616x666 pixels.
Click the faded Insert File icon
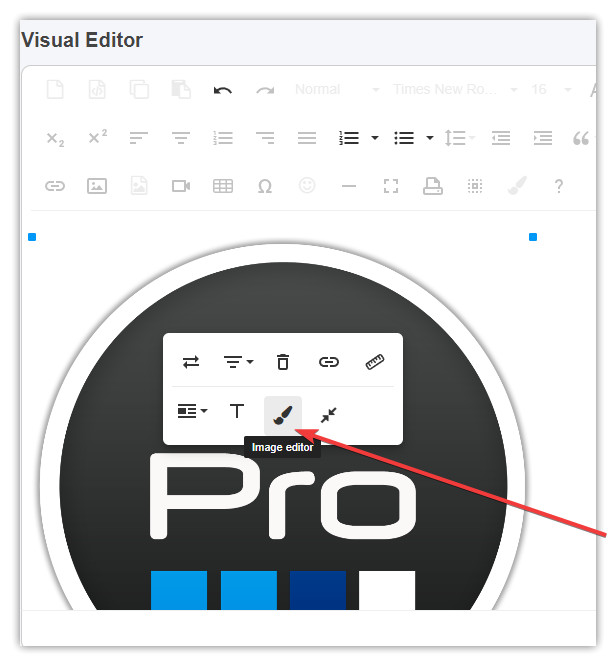pos(139,186)
